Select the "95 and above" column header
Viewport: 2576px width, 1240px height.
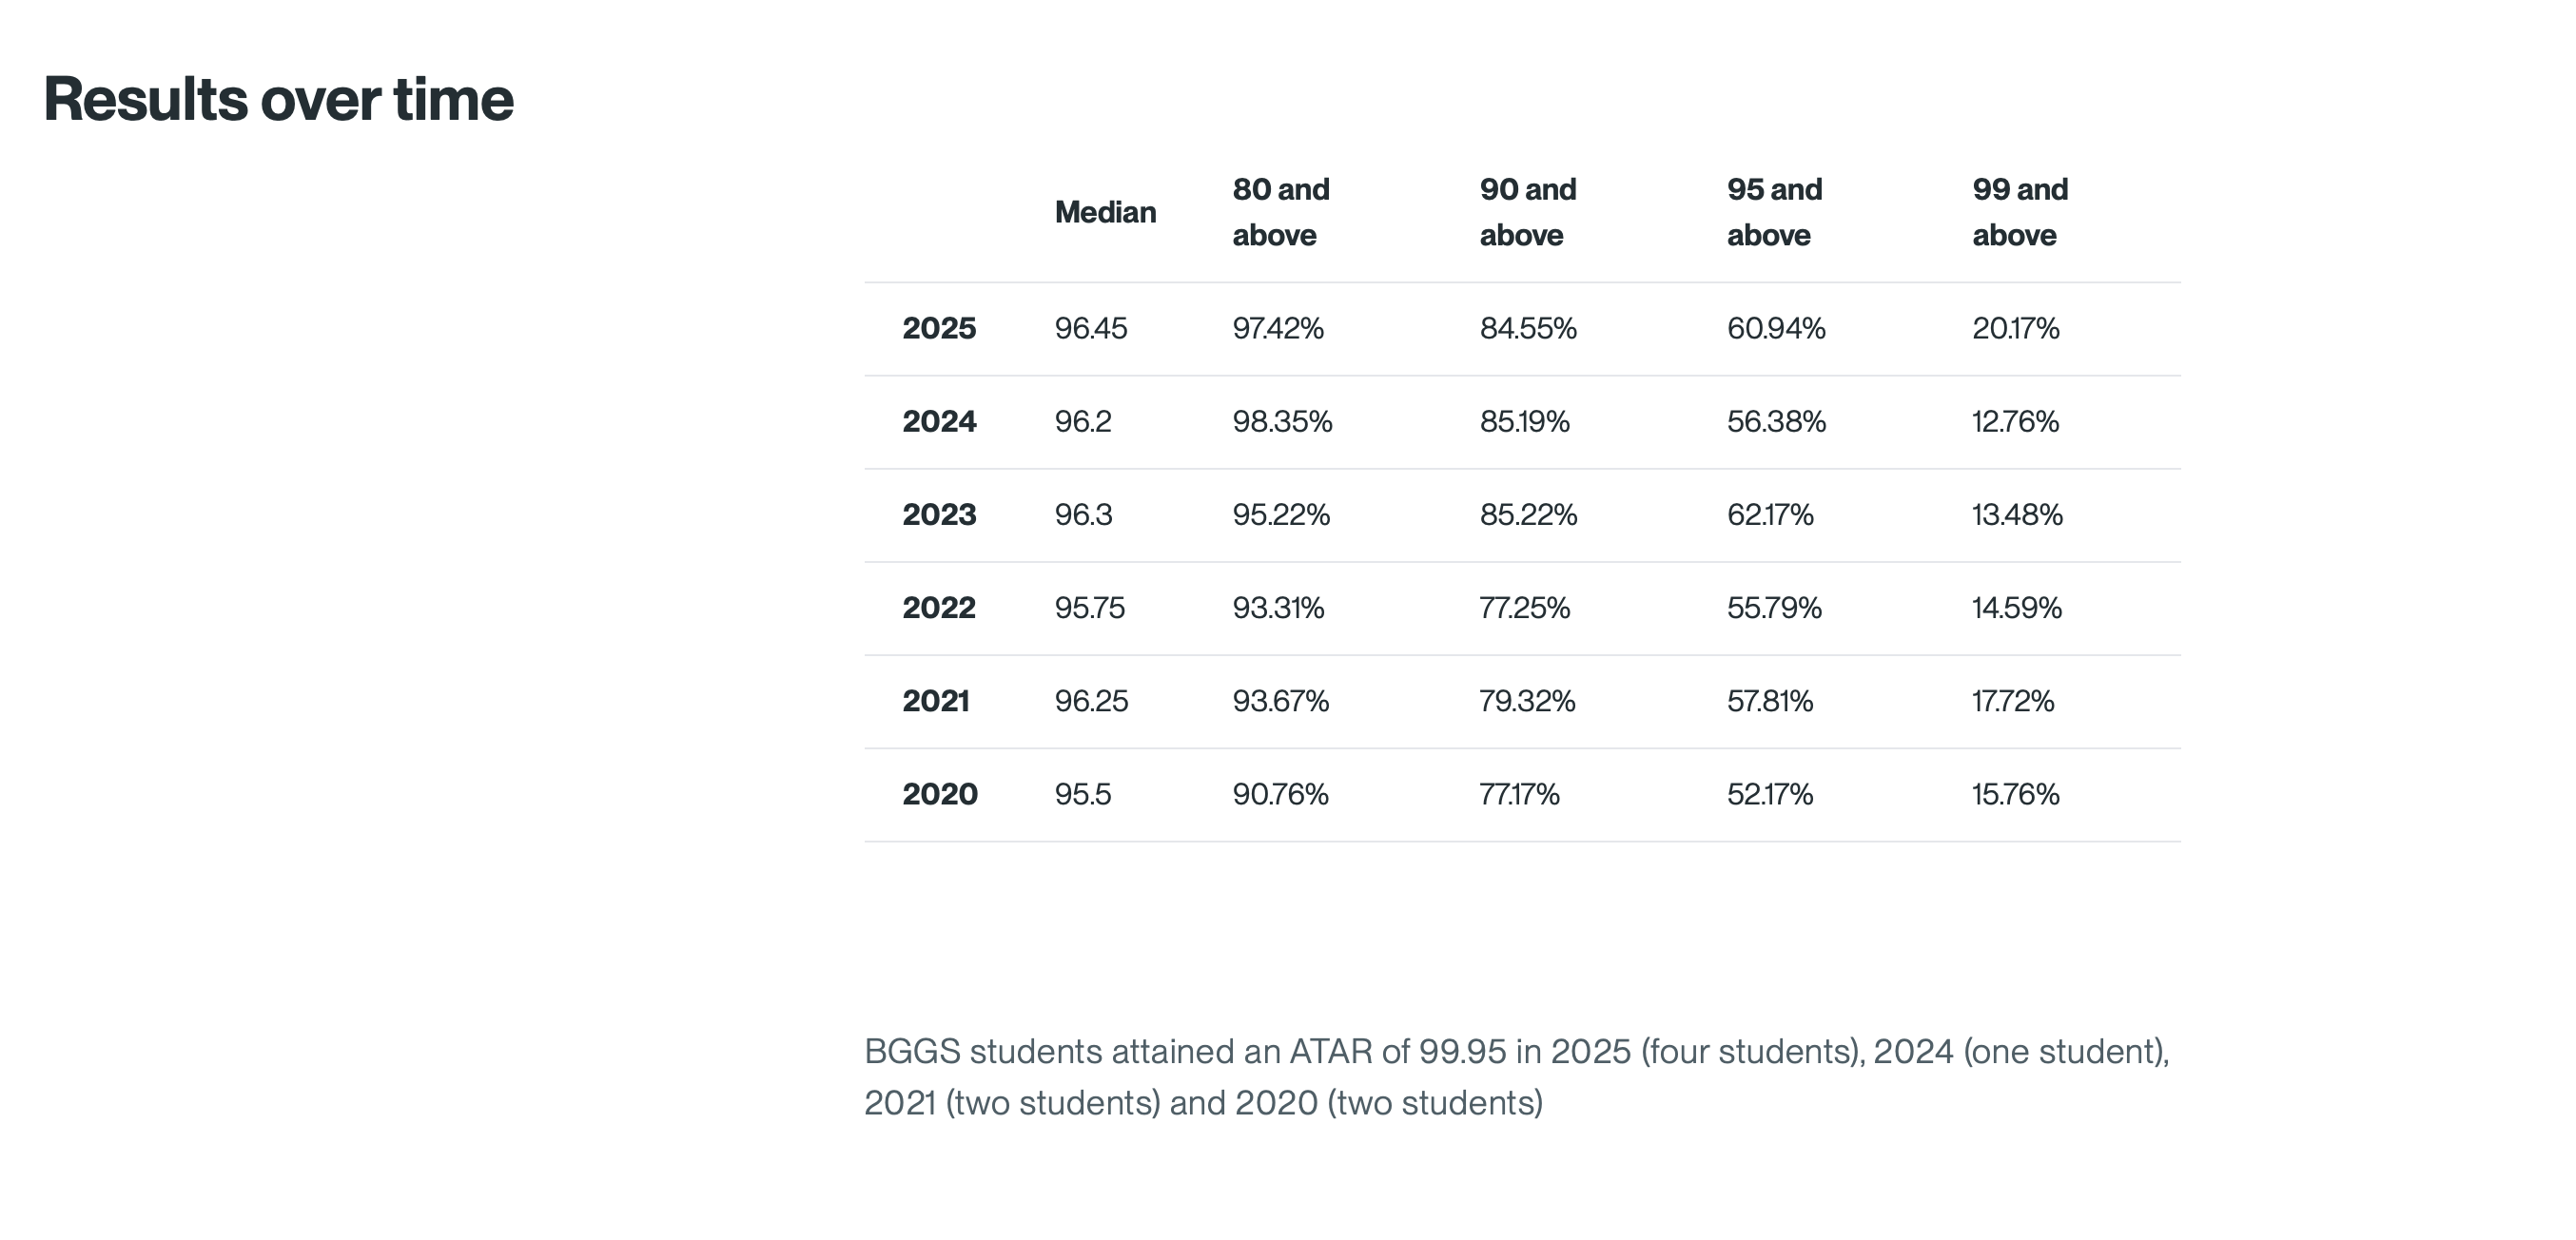tap(1774, 212)
